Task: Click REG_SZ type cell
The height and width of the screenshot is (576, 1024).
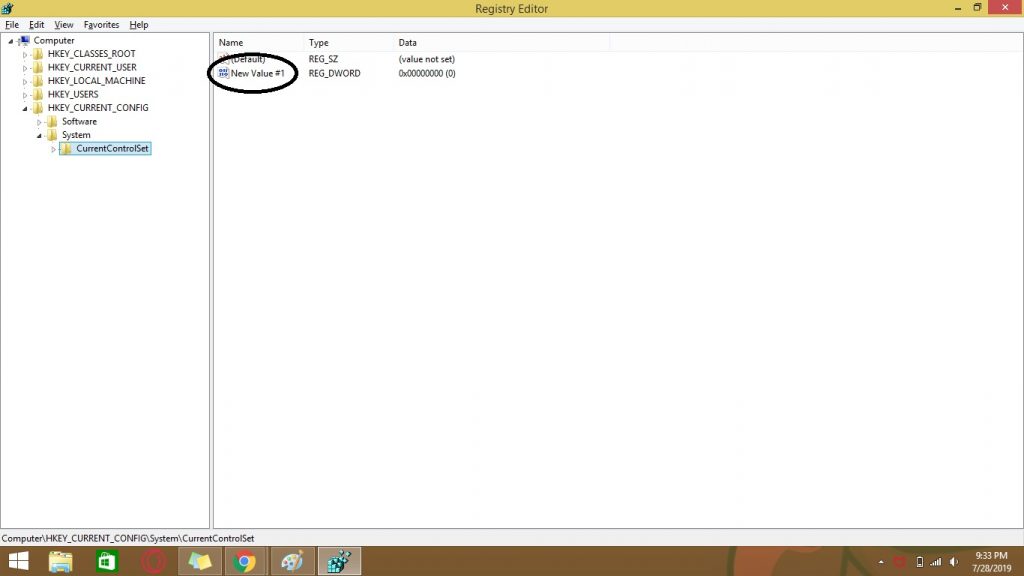Action: tap(323, 59)
